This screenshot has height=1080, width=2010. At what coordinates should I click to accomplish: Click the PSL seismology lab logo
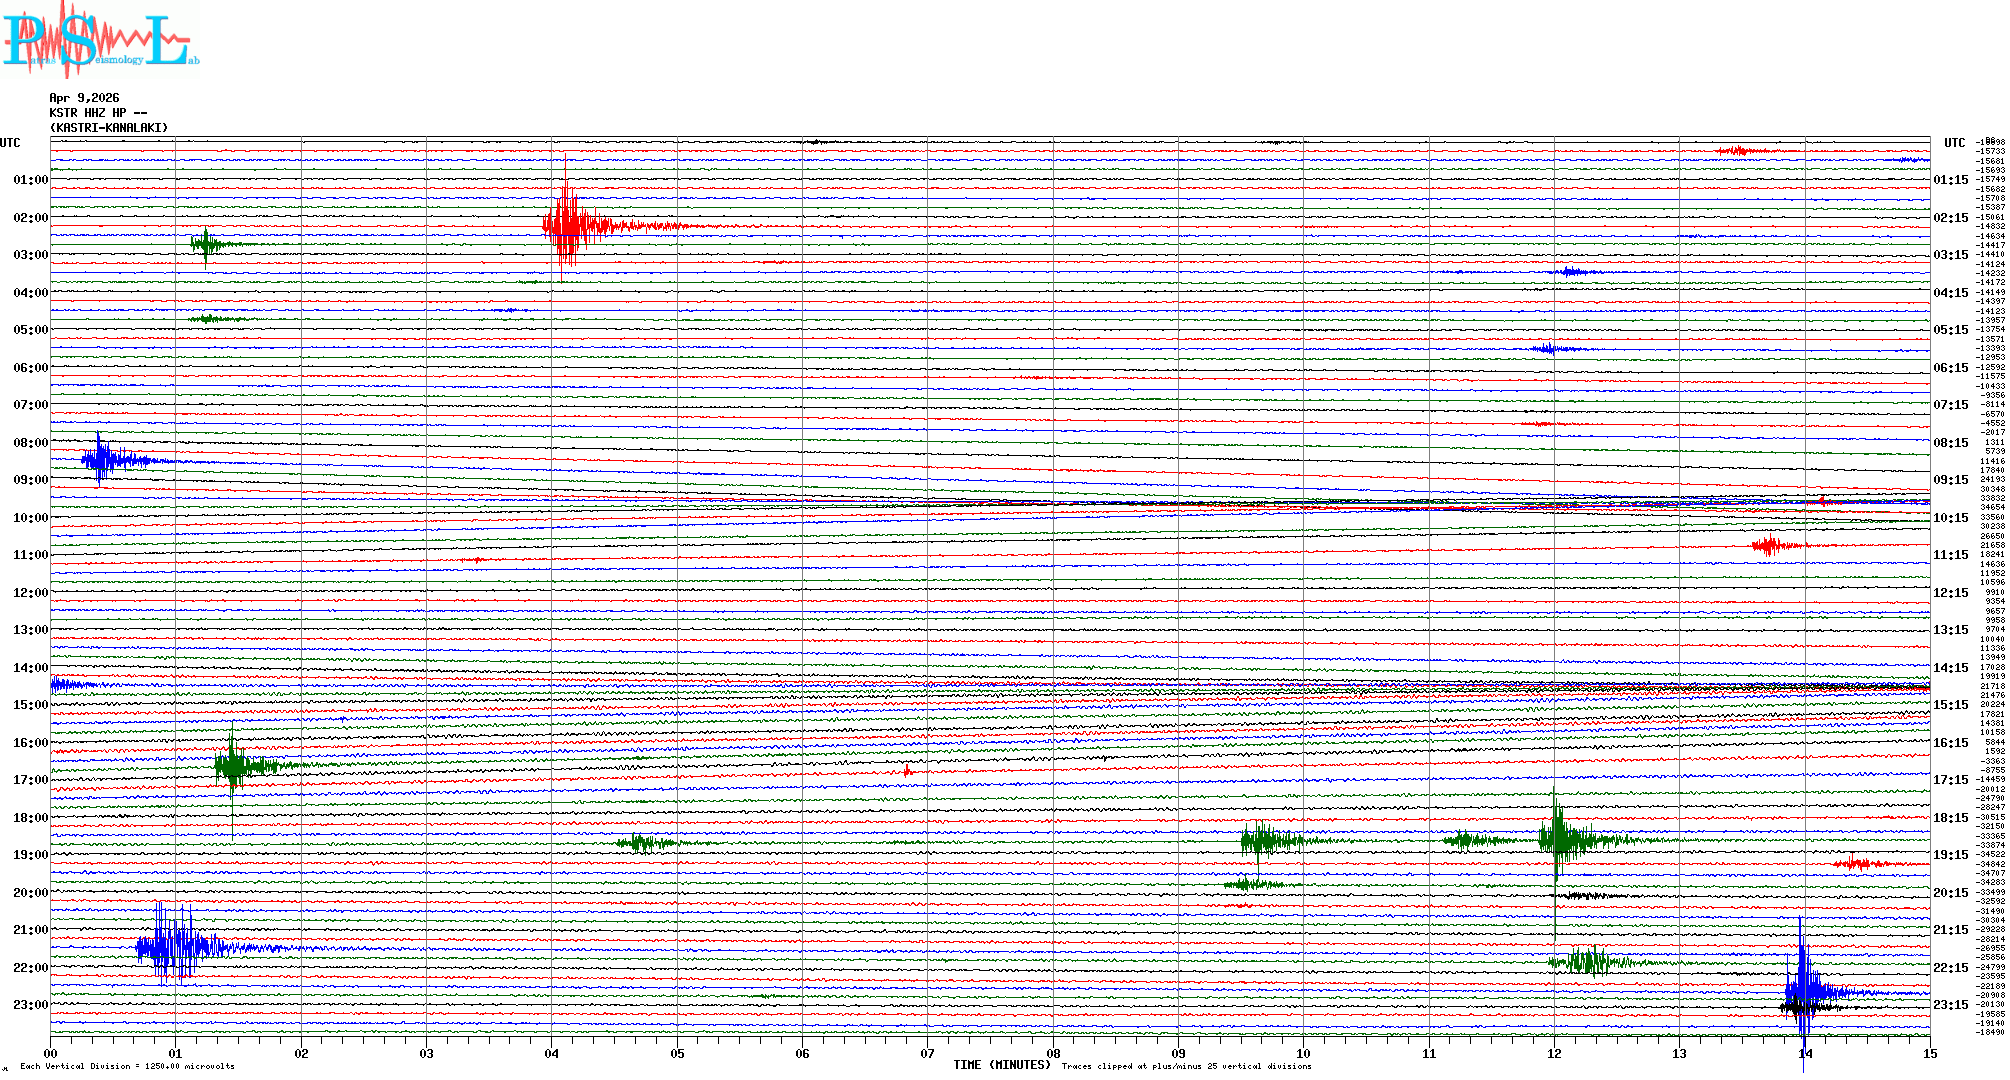pyautogui.click(x=100, y=40)
